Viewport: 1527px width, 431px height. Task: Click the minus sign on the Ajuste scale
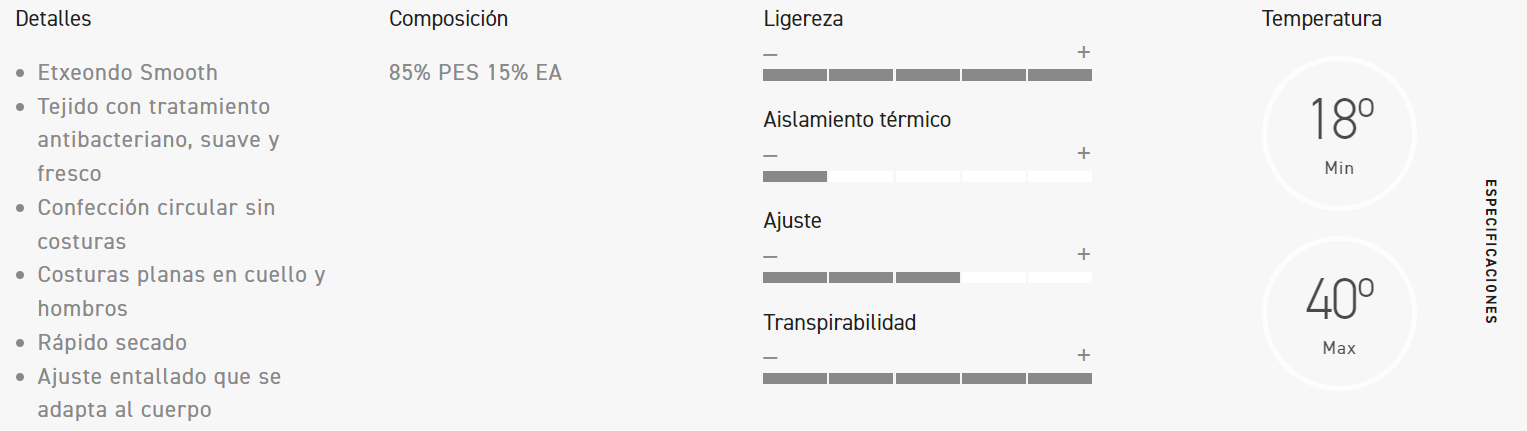click(770, 256)
